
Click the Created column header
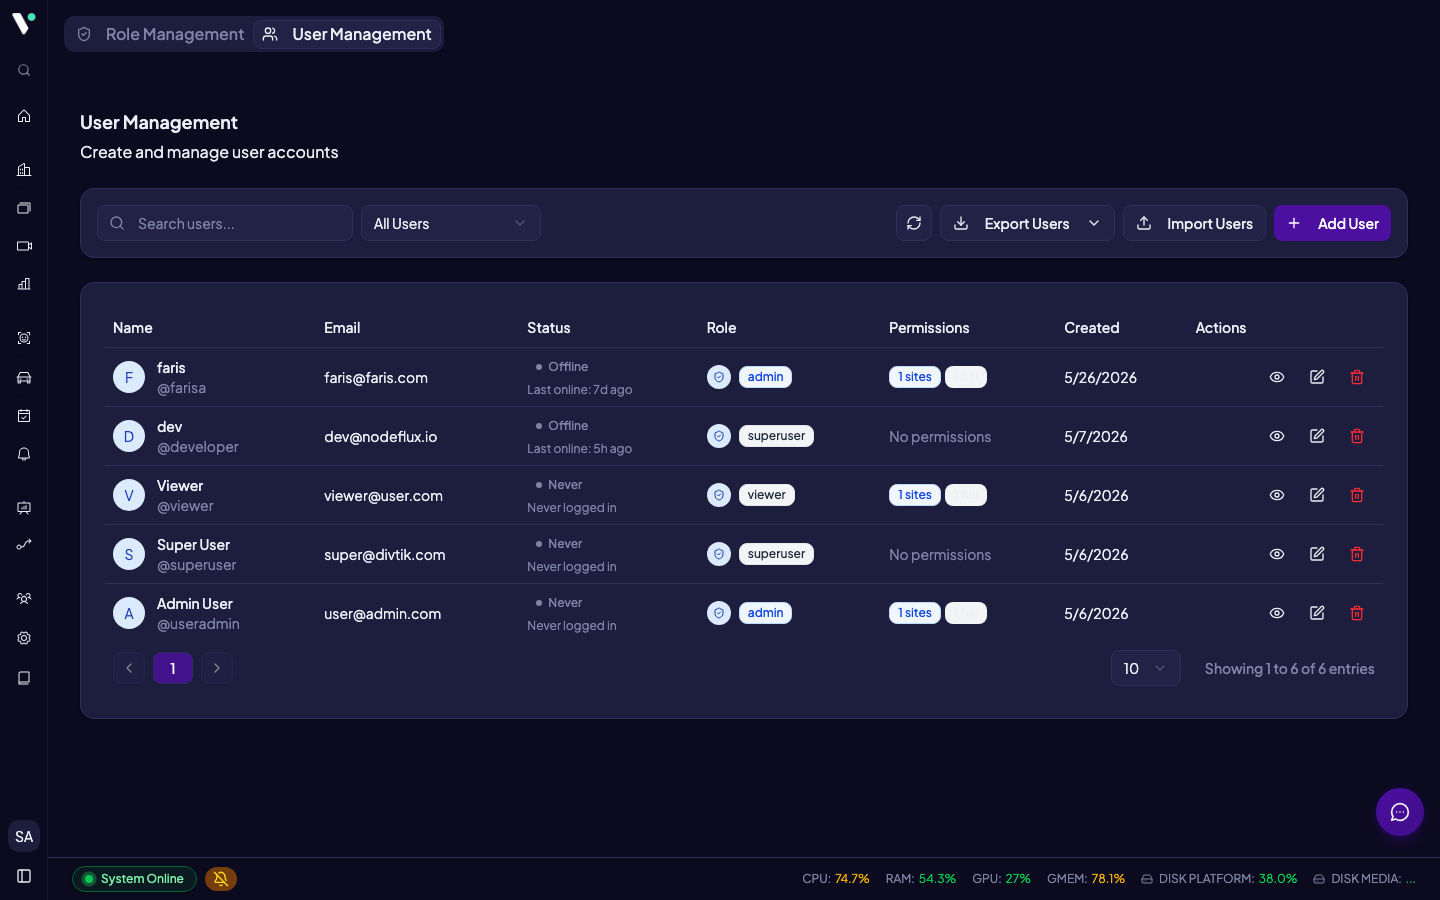click(x=1092, y=328)
